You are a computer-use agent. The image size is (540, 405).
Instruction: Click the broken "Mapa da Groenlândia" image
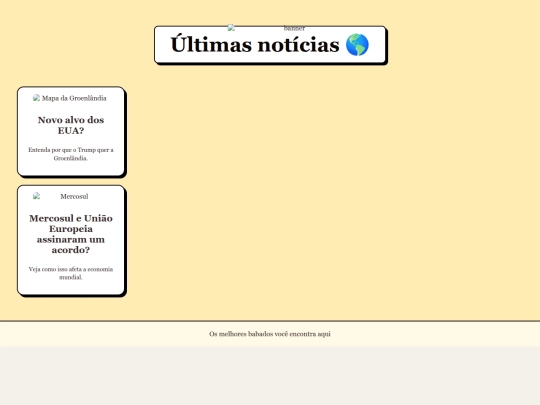tap(70, 98)
